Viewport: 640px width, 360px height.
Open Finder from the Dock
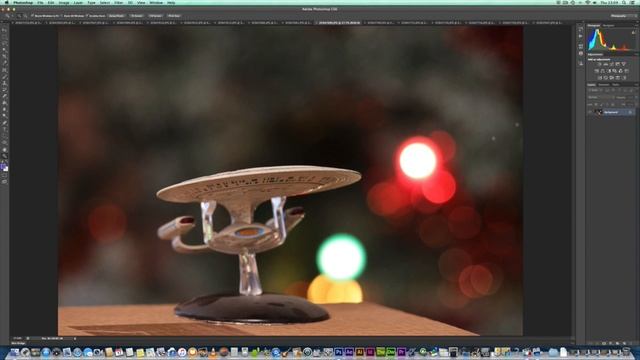click(14, 352)
